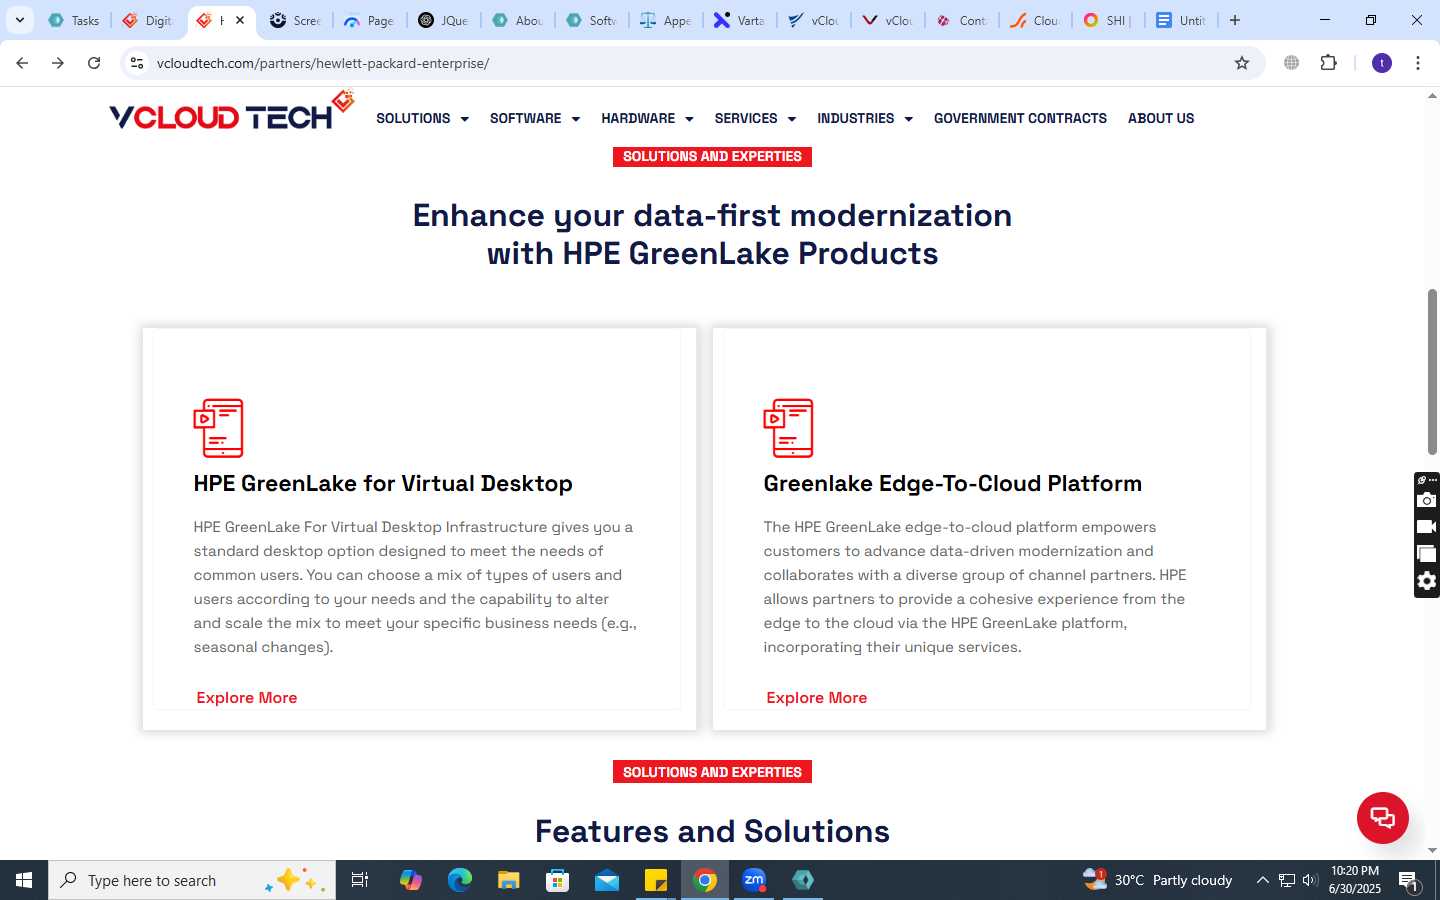Image resolution: width=1440 pixels, height=900 pixels.
Task: Click the Greenlake Edge-To-Cloud Platform heading
Action: [x=952, y=484]
